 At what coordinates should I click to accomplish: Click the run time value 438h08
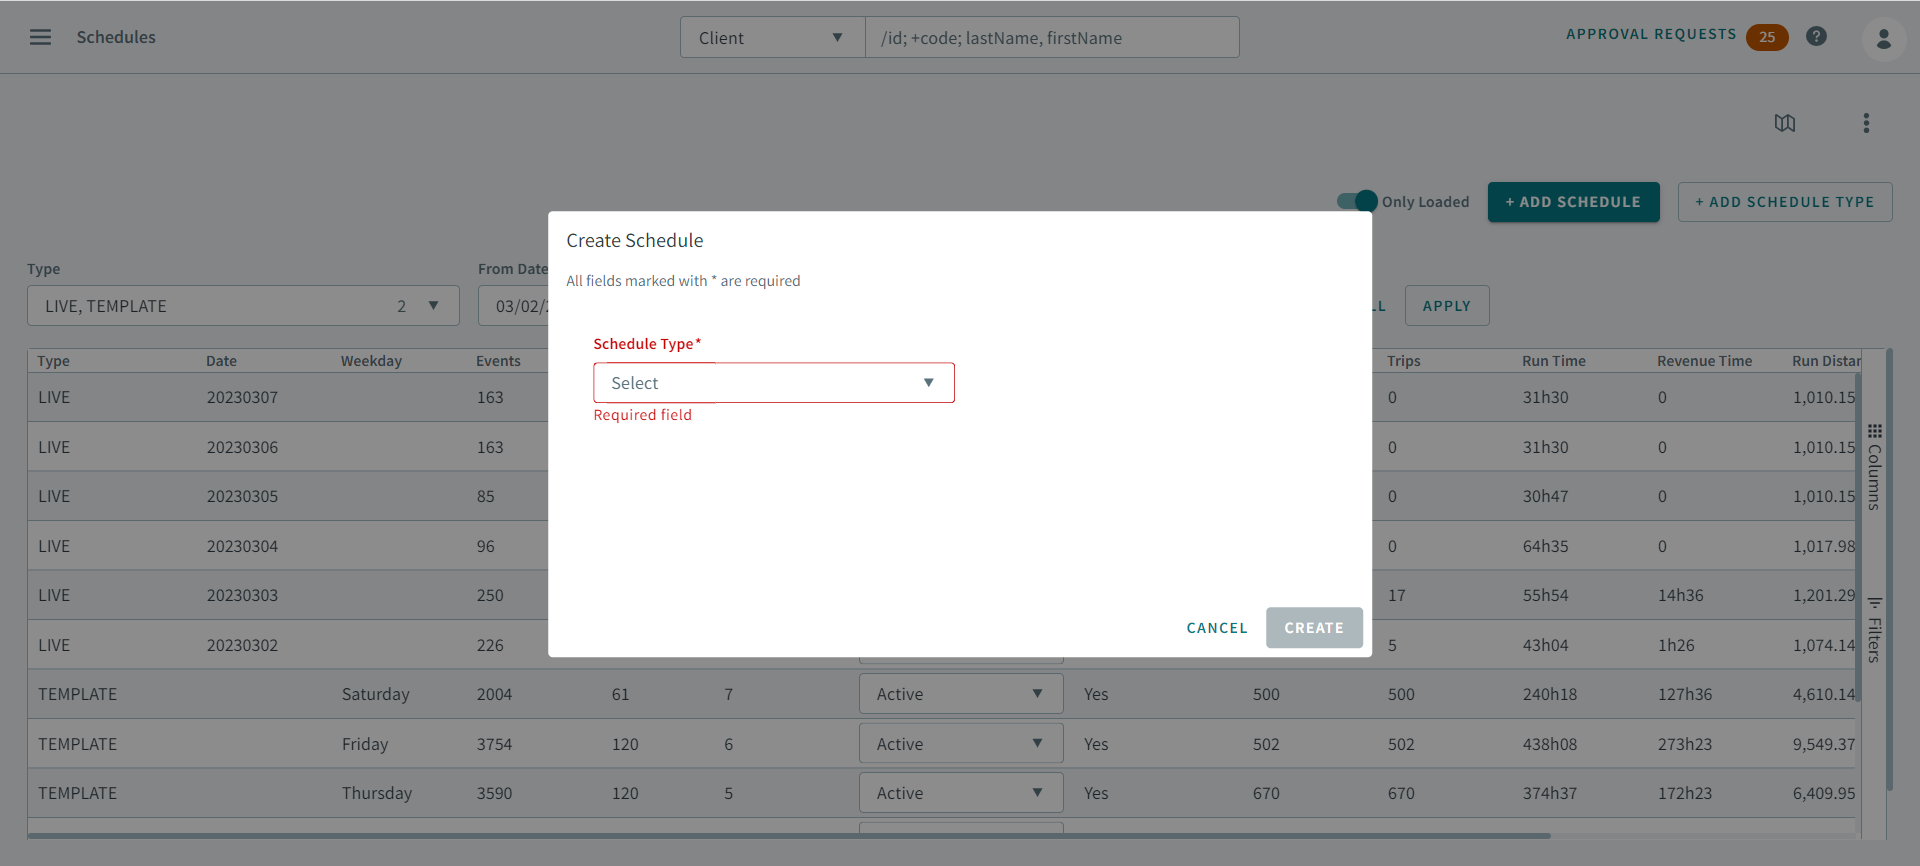click(x=1550, y=744)
